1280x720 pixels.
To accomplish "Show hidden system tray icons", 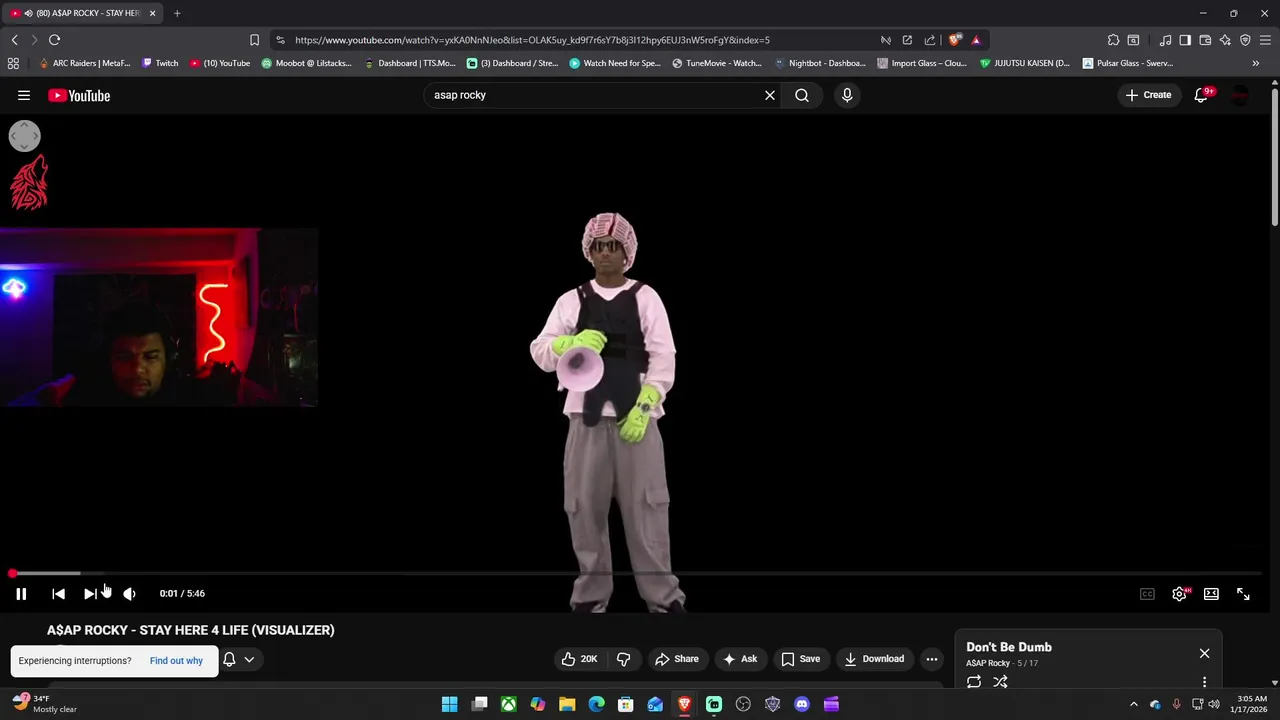I will (1133, 704).
